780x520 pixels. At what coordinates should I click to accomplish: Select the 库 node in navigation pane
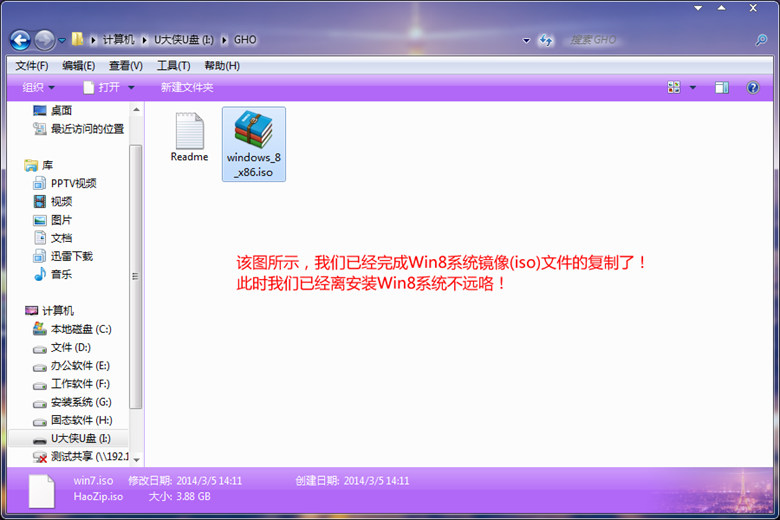point(39,165)
